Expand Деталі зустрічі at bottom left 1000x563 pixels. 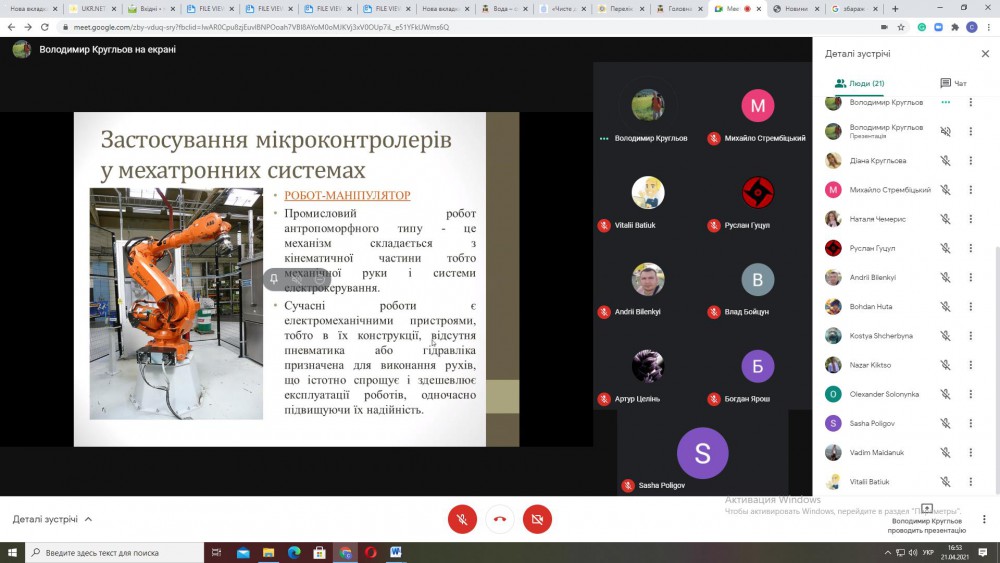pos(52,519)
